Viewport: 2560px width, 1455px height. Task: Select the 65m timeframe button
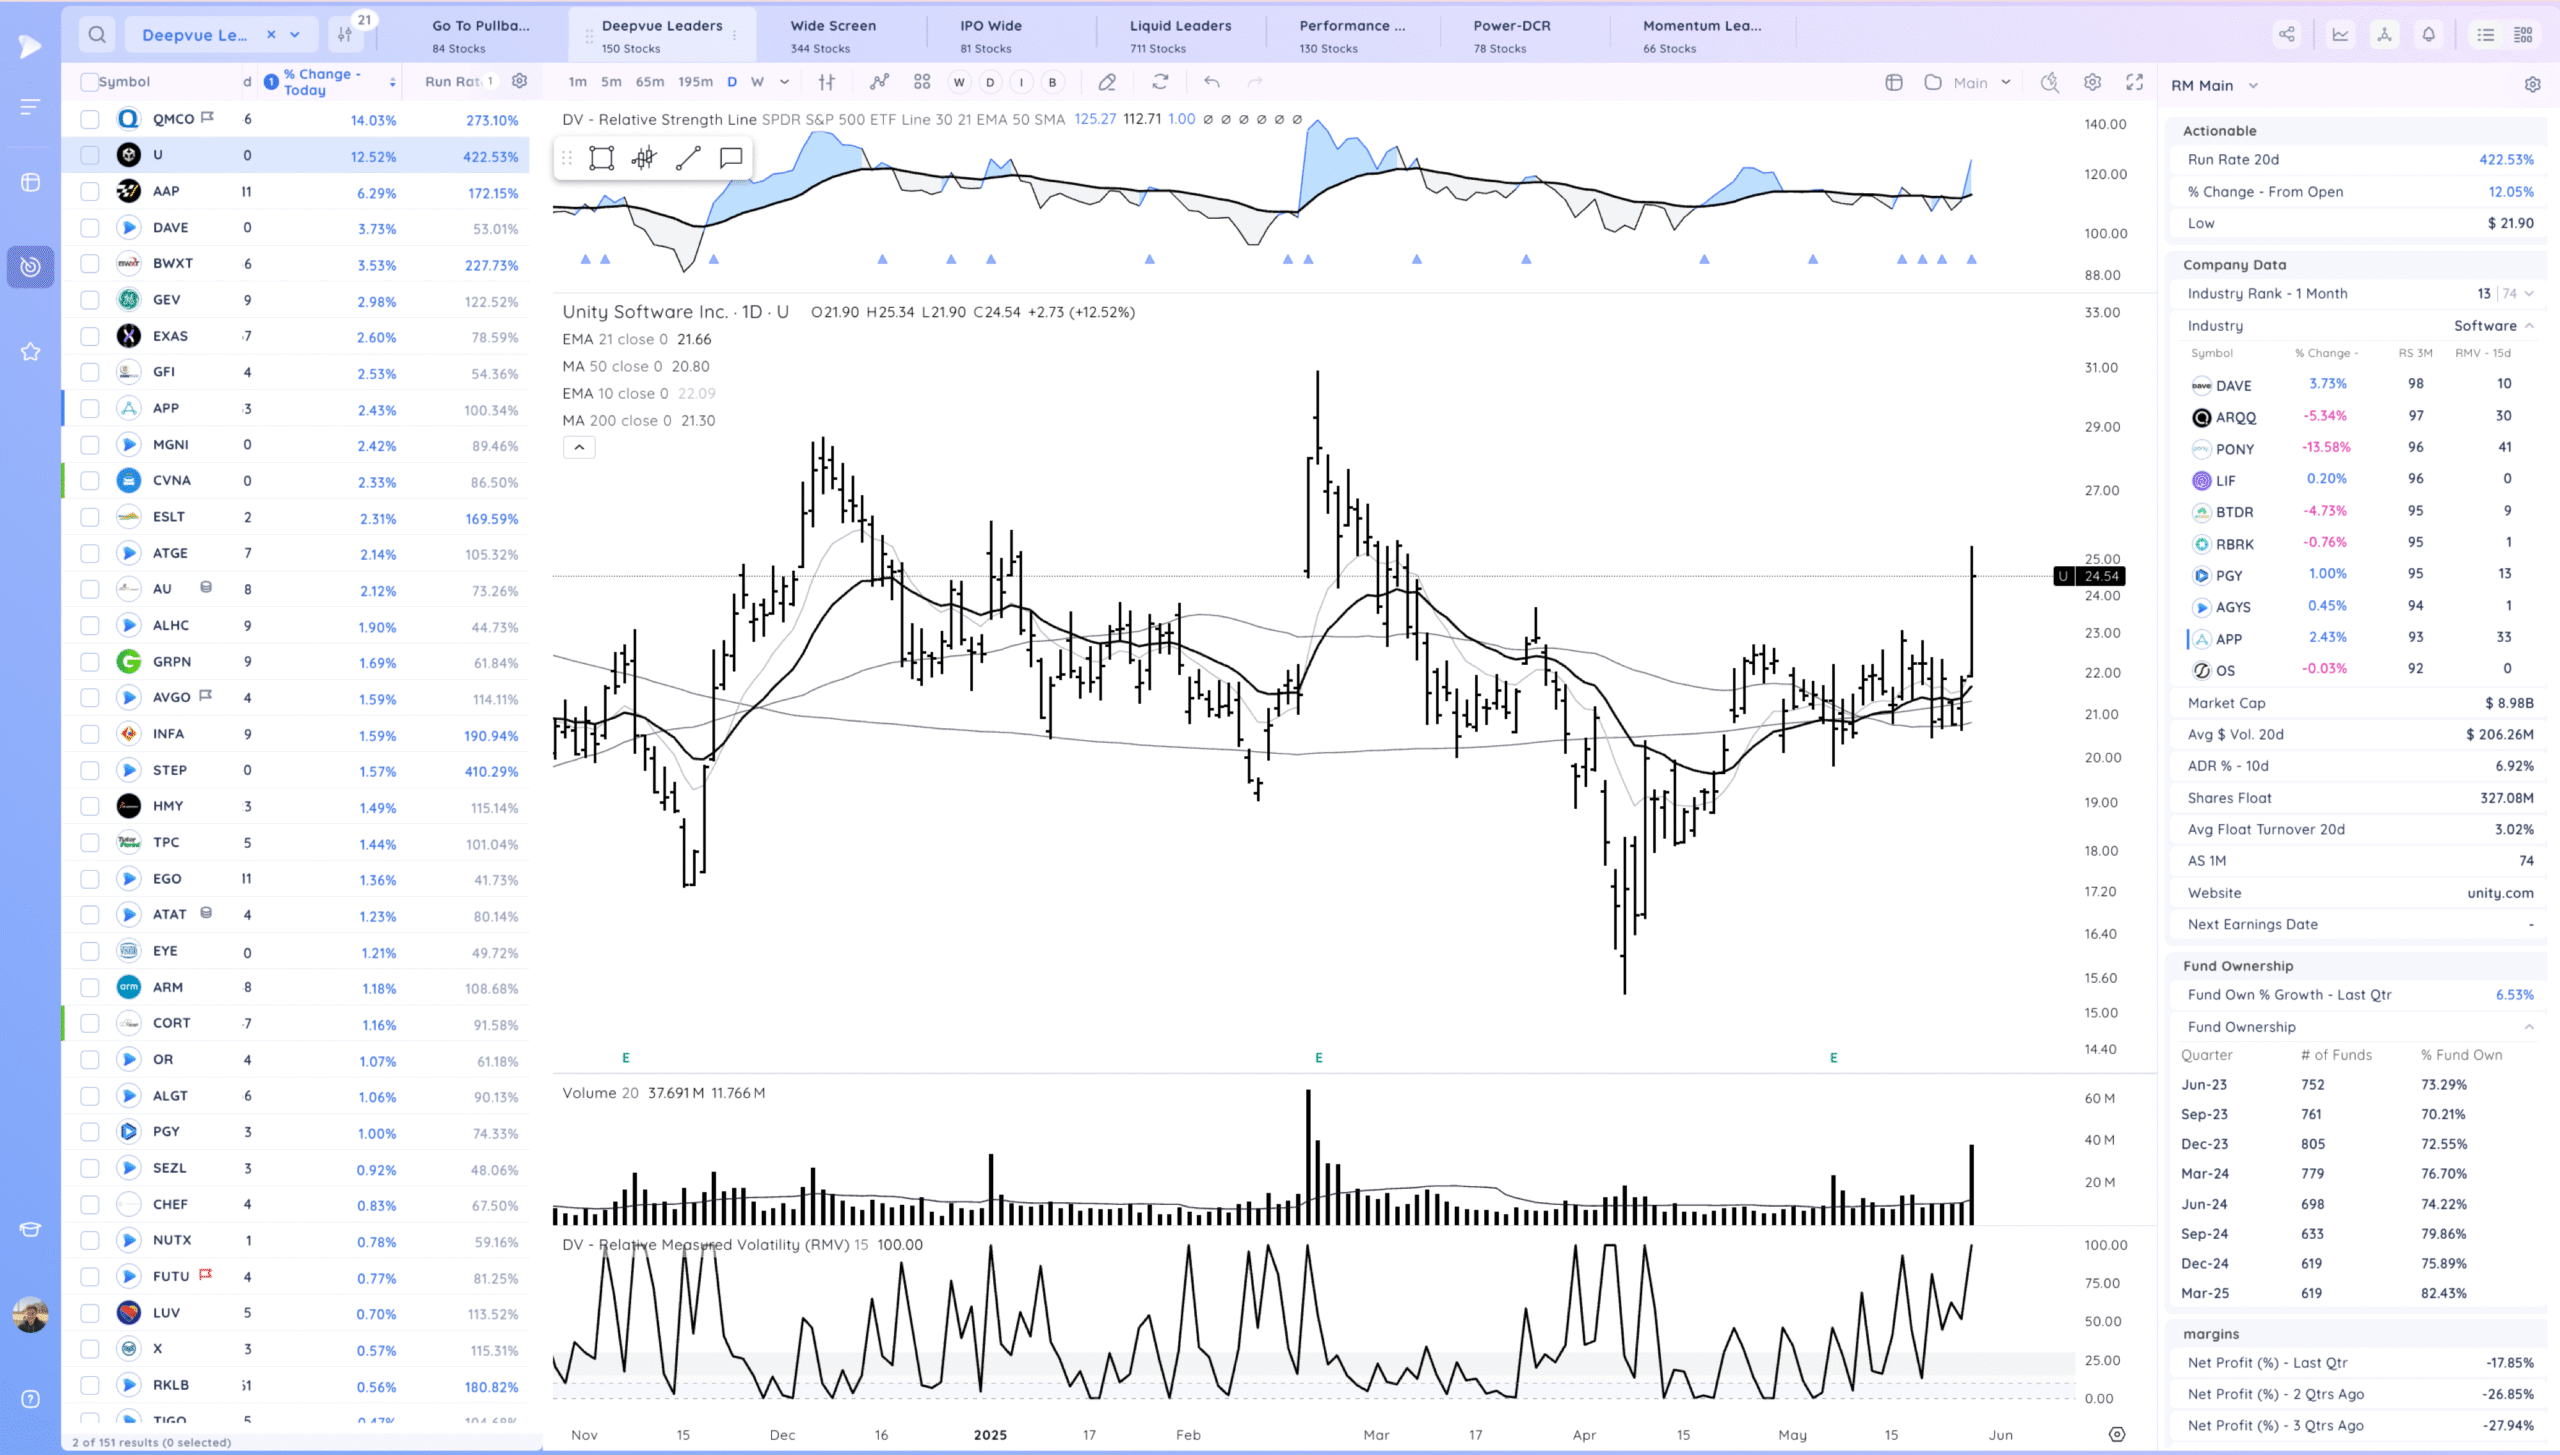[x=649, y=82]
